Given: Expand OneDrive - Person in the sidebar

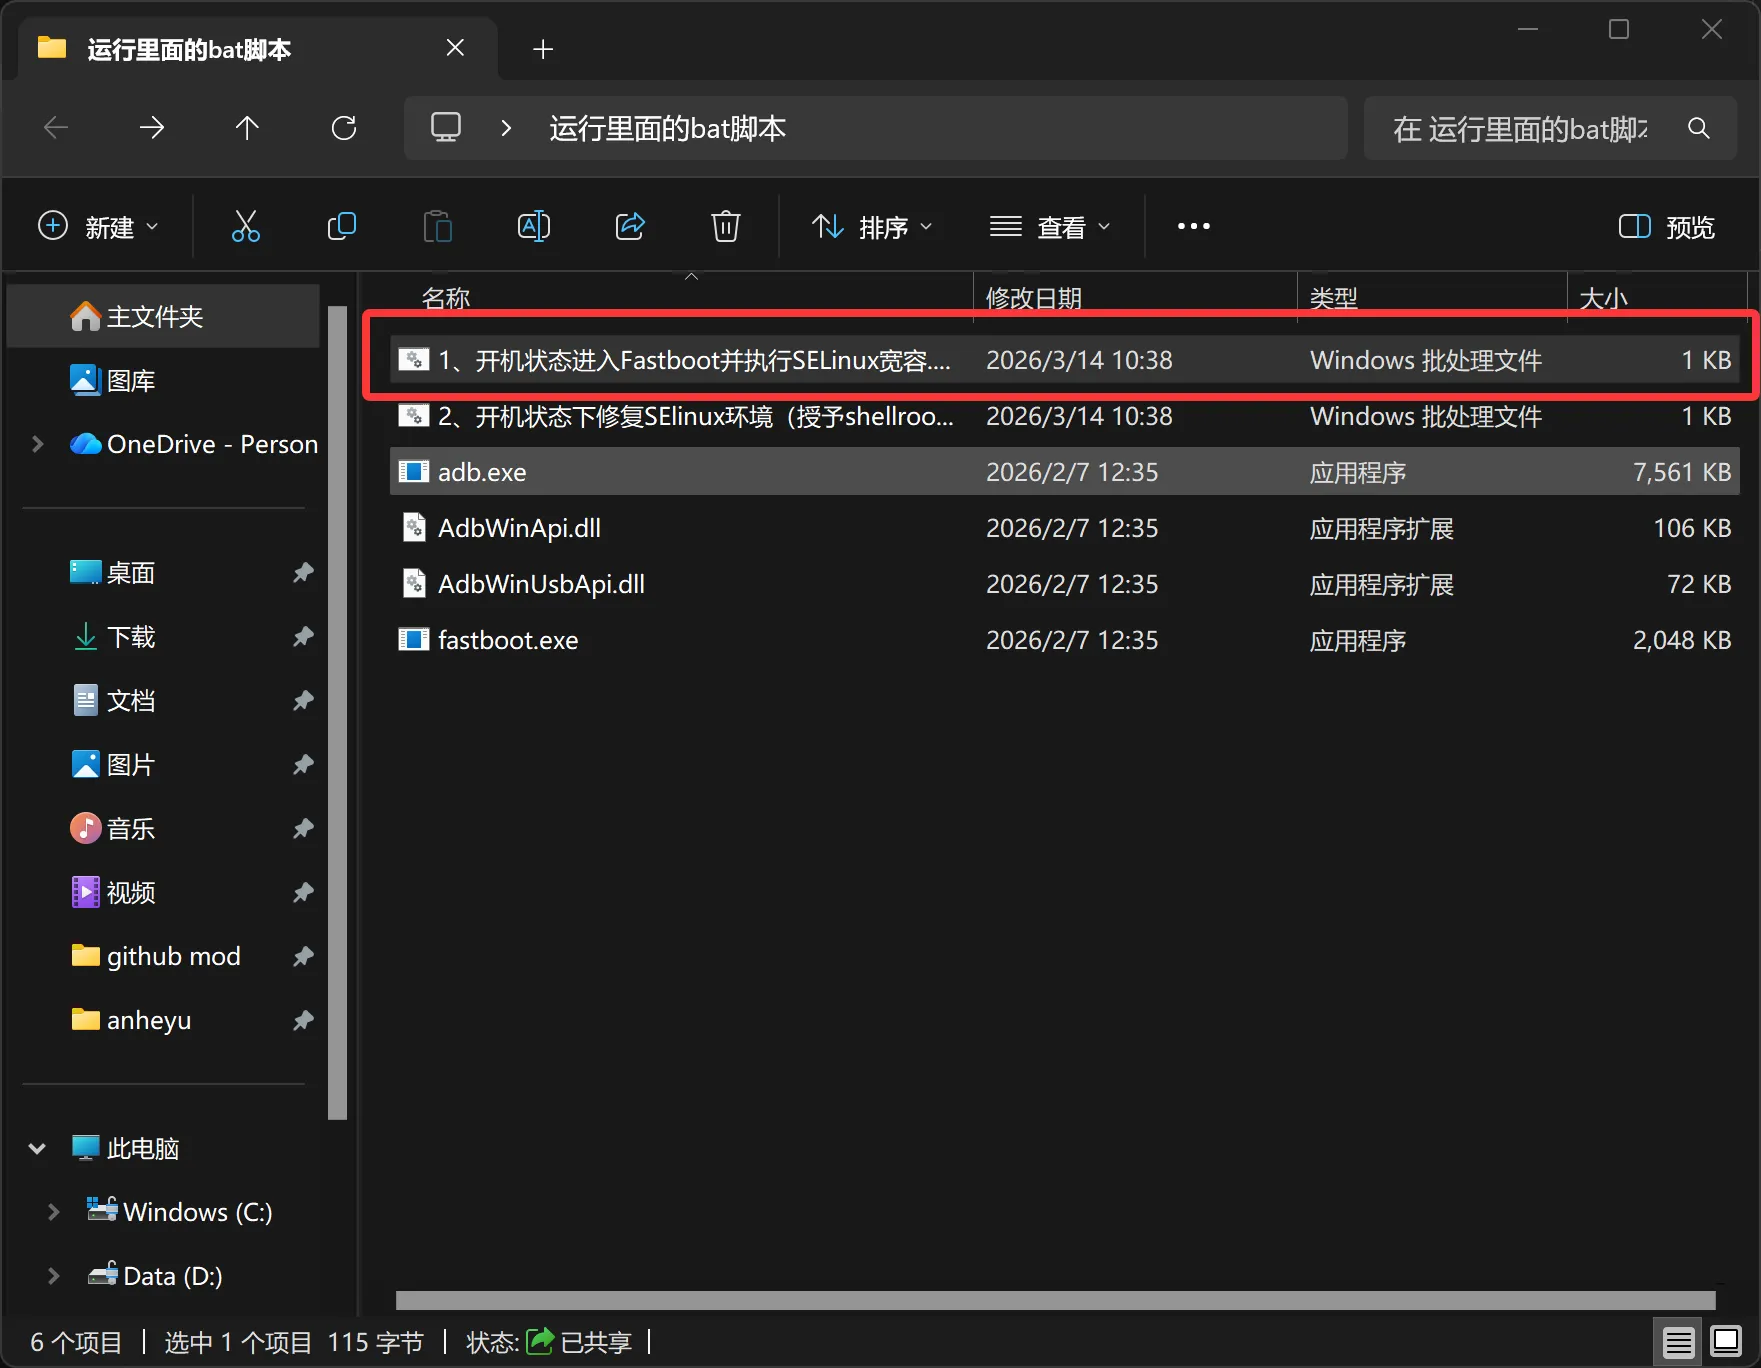Looking at the screenshot, I should [x=37, y=444].
